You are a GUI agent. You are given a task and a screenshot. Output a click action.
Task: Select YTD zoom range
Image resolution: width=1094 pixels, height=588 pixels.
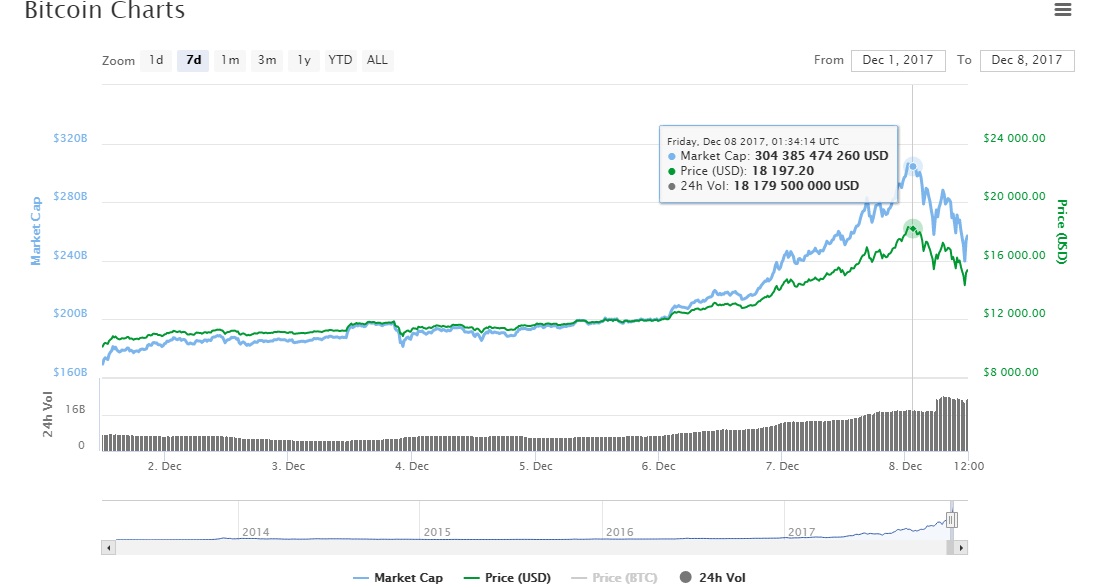(x=341, y=60)
